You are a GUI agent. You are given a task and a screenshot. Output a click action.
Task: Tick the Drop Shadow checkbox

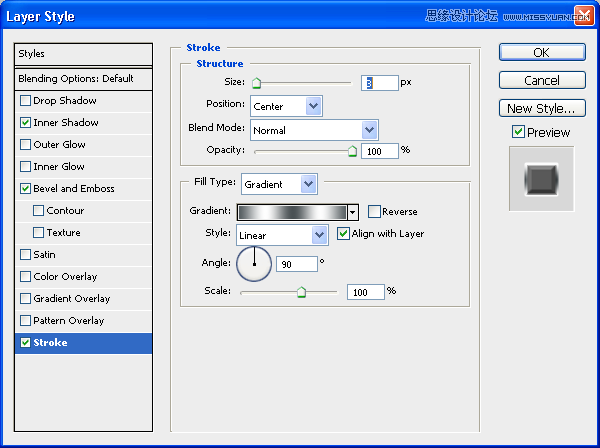[x=25, y=101]
